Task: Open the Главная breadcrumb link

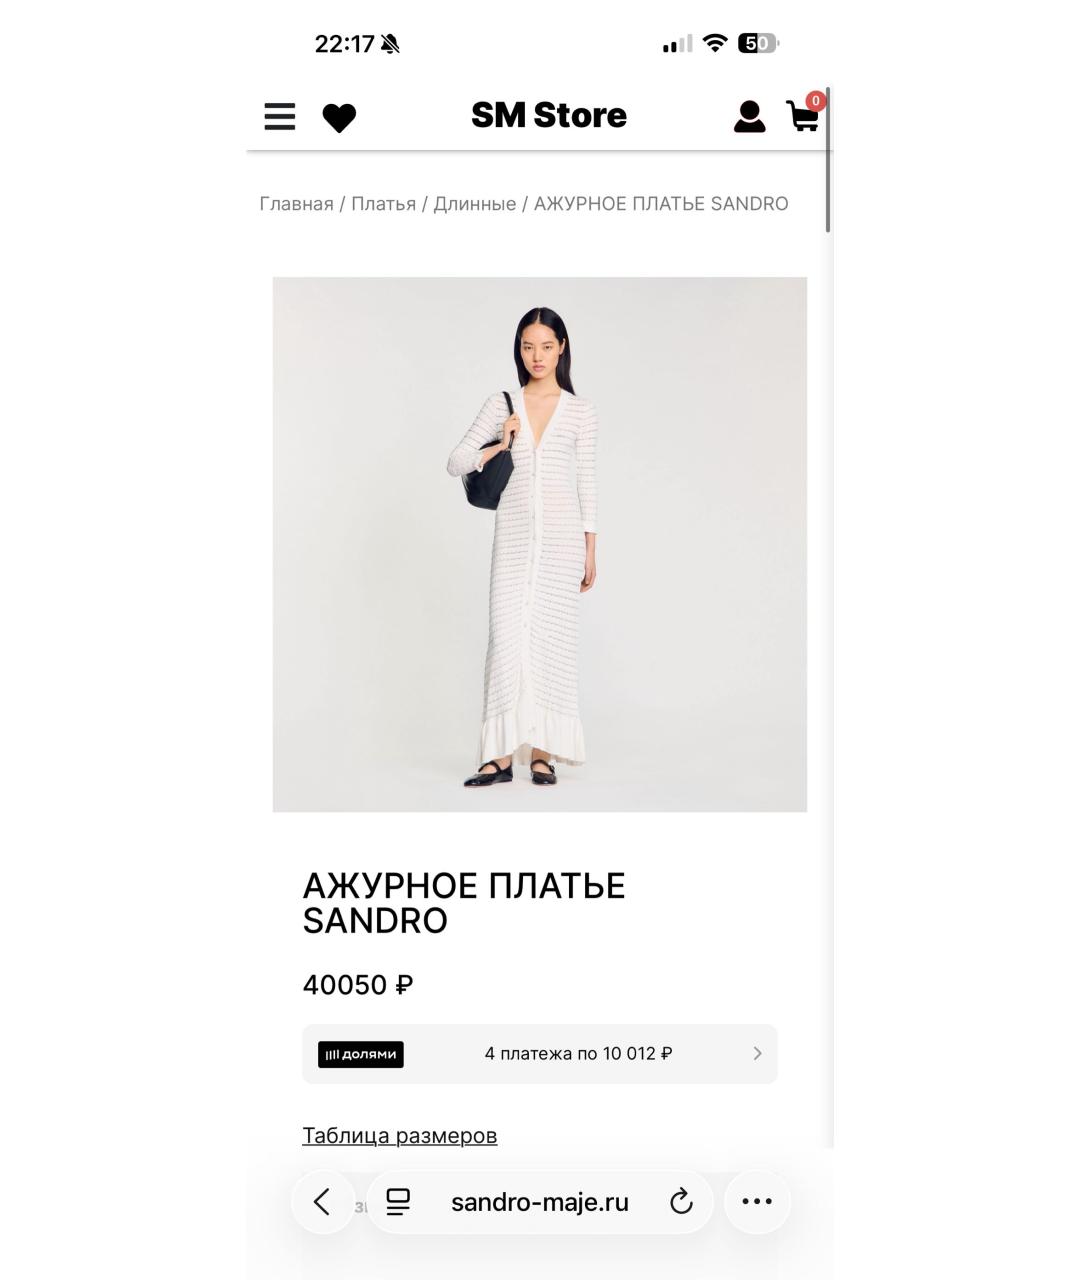Action: [296, 204]
